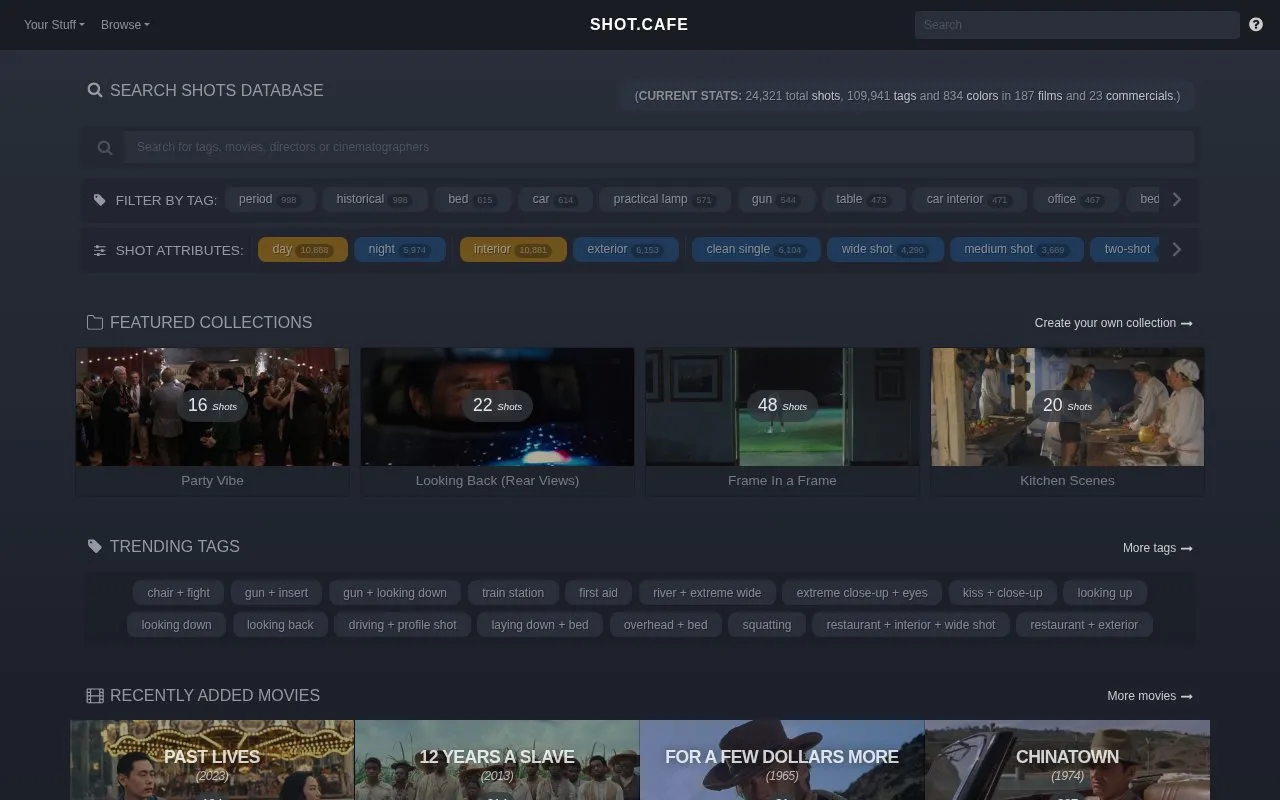Open the Past Lives movie card
The image size is (1280, 800).
tap(212, 760)
